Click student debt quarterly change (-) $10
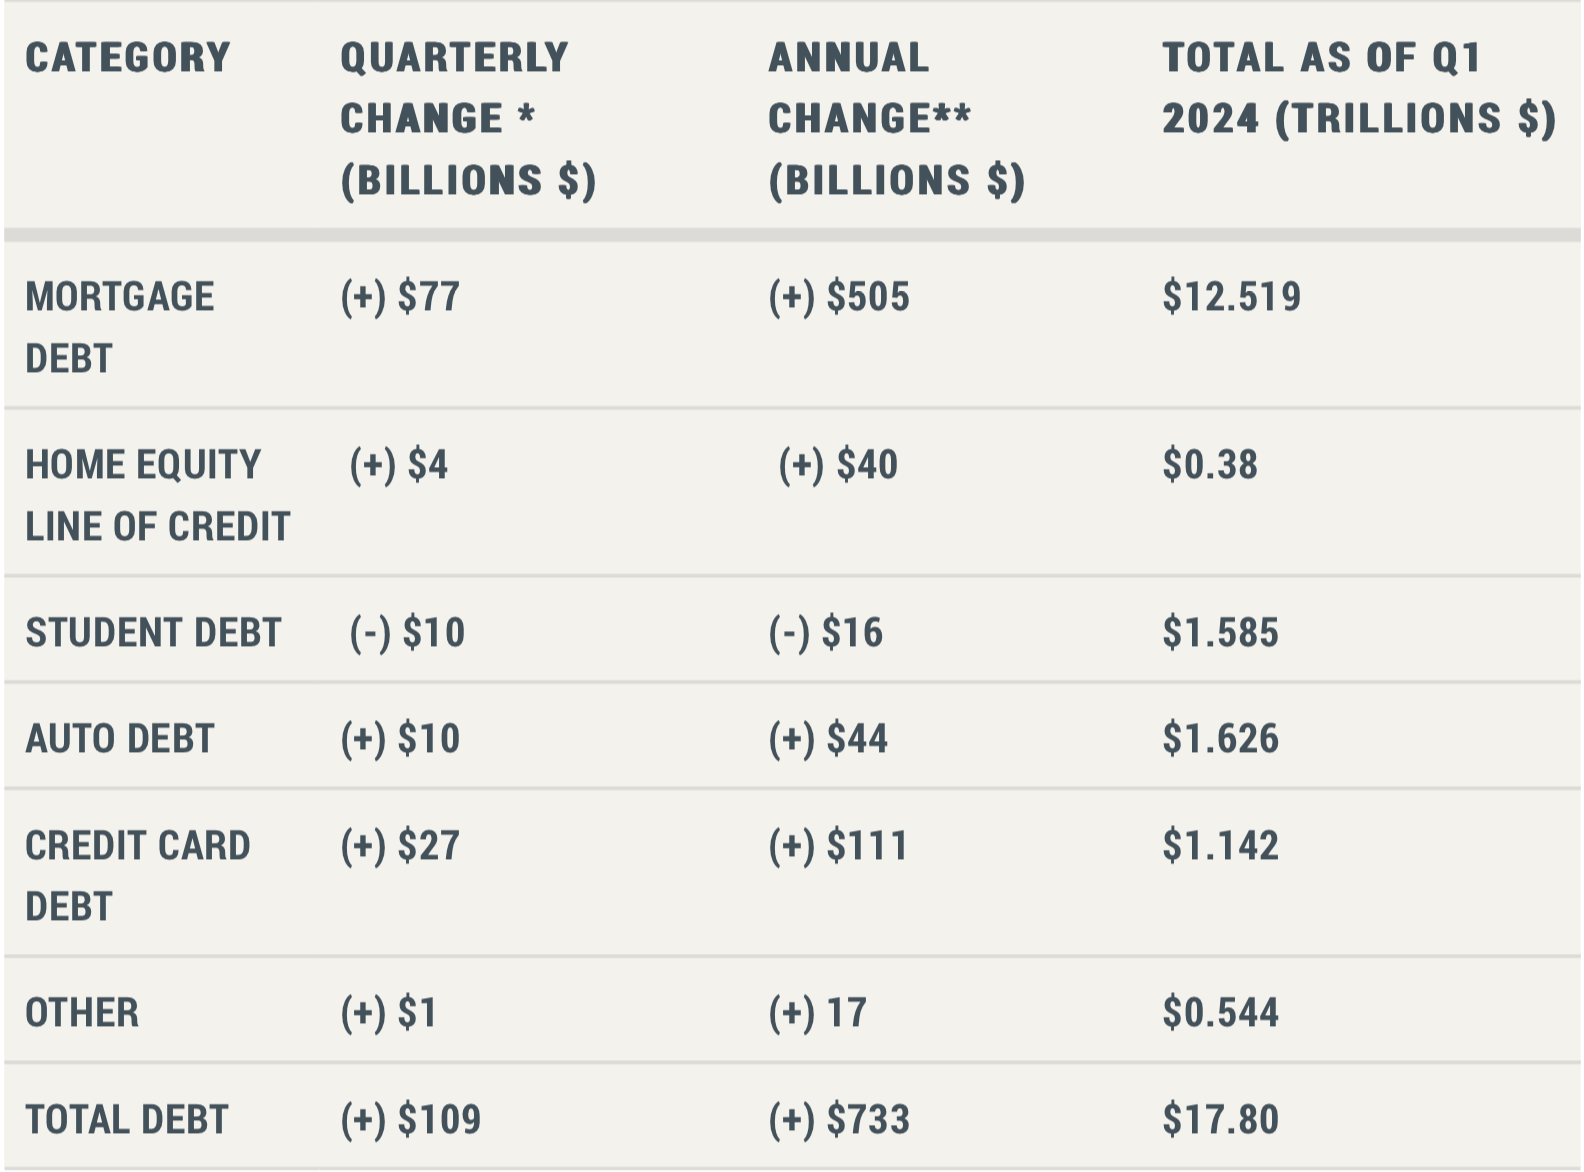This screenshot has width=1584, height=1172. 407,633
